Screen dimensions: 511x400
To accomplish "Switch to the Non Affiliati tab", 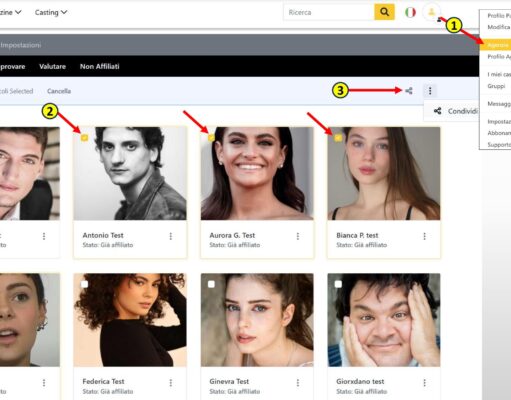I will [100, 66].
